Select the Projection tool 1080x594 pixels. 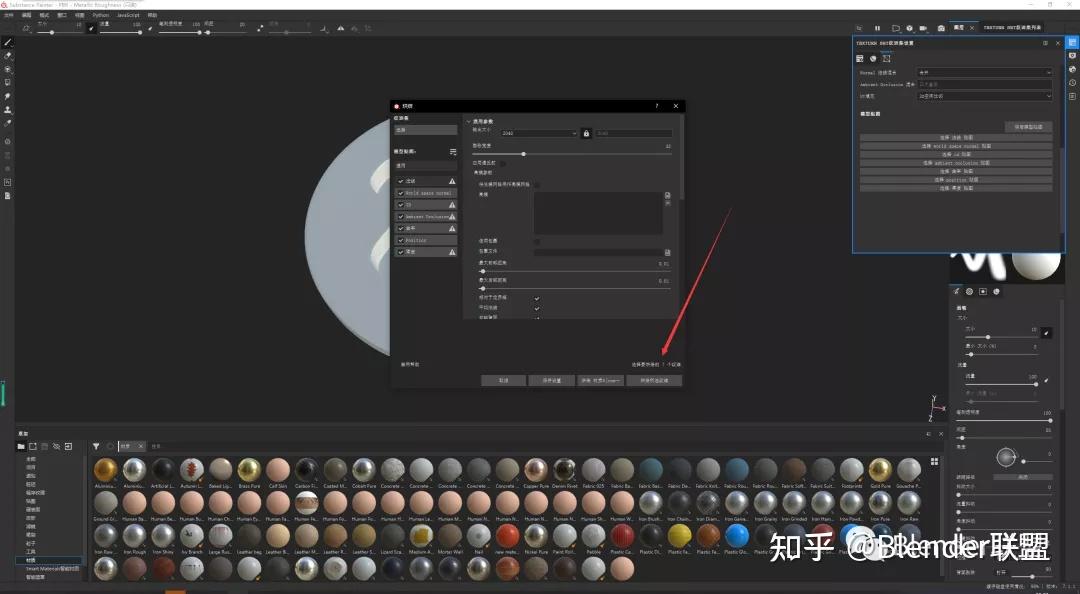point(8,70)
